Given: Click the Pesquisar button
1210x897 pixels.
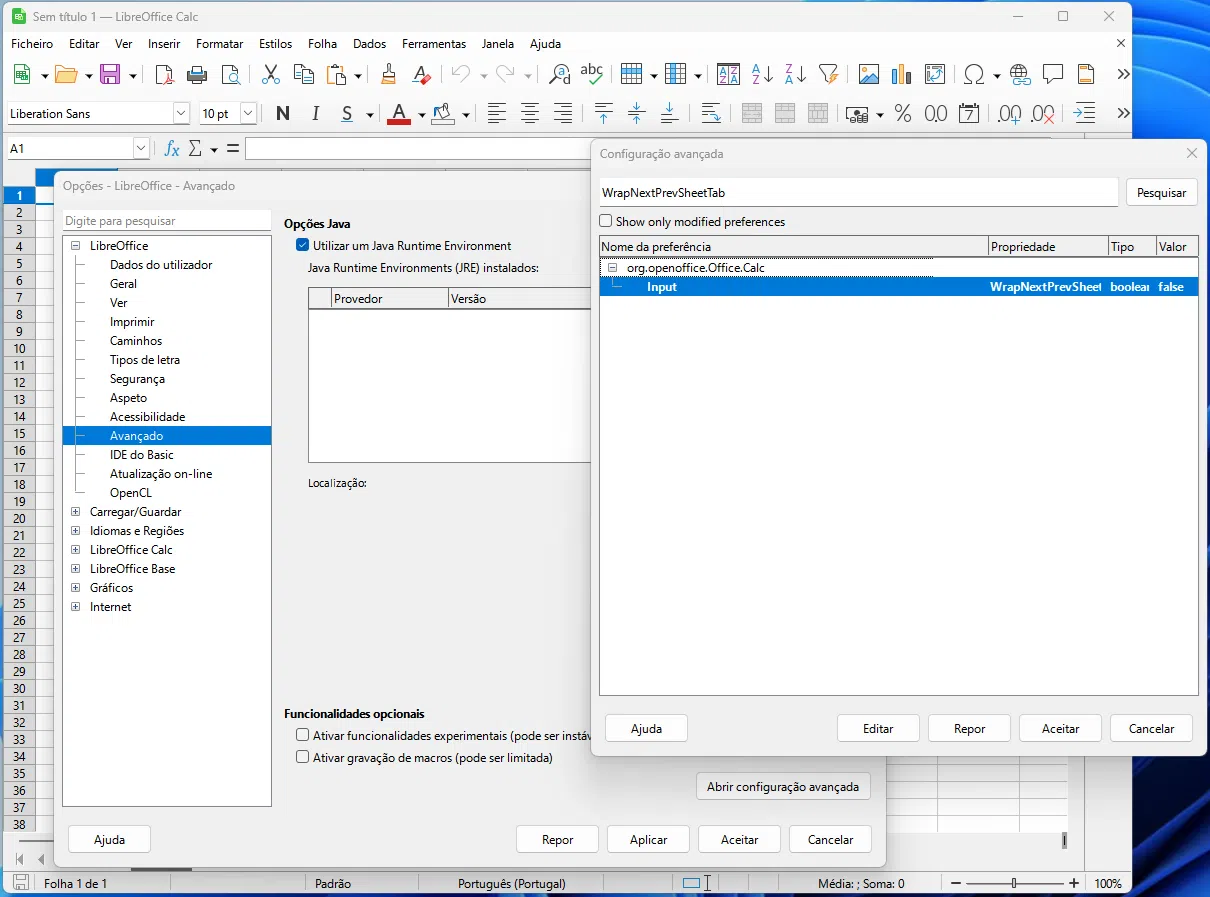Looking at the screenshot, I should [1161, 193].
